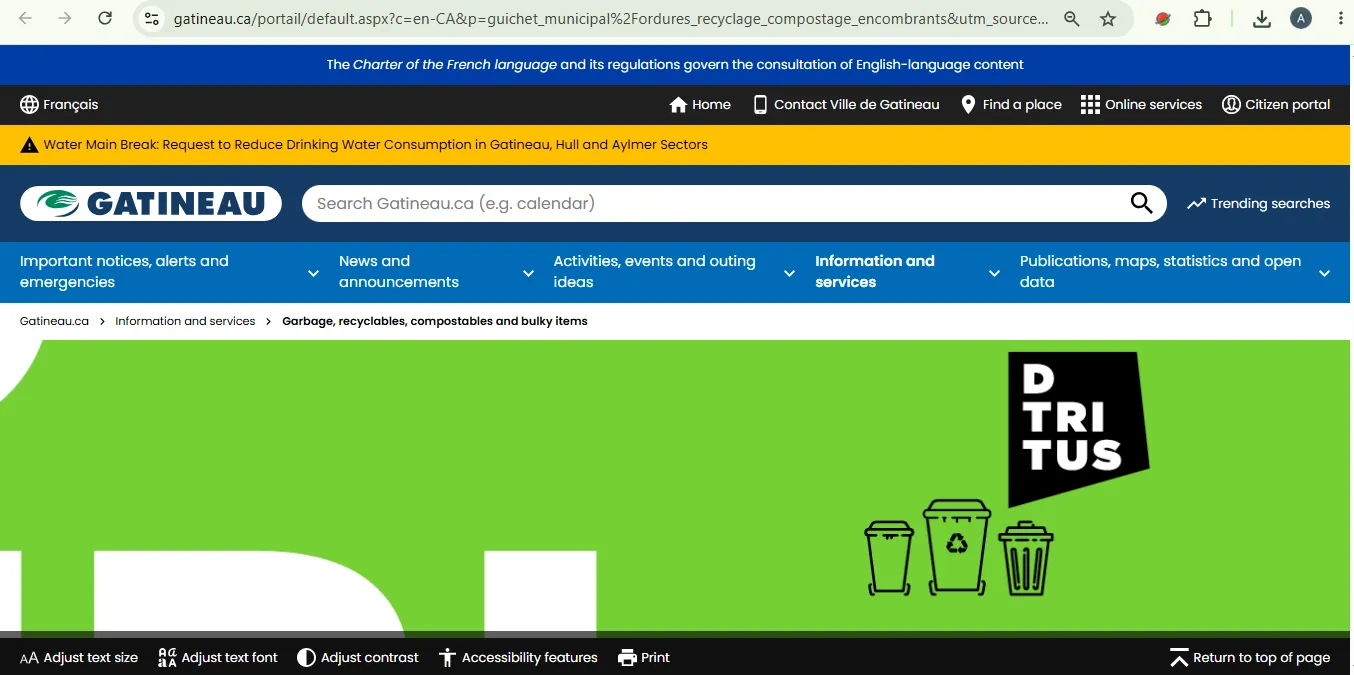Click Adjust text size label

click(91, 658)
